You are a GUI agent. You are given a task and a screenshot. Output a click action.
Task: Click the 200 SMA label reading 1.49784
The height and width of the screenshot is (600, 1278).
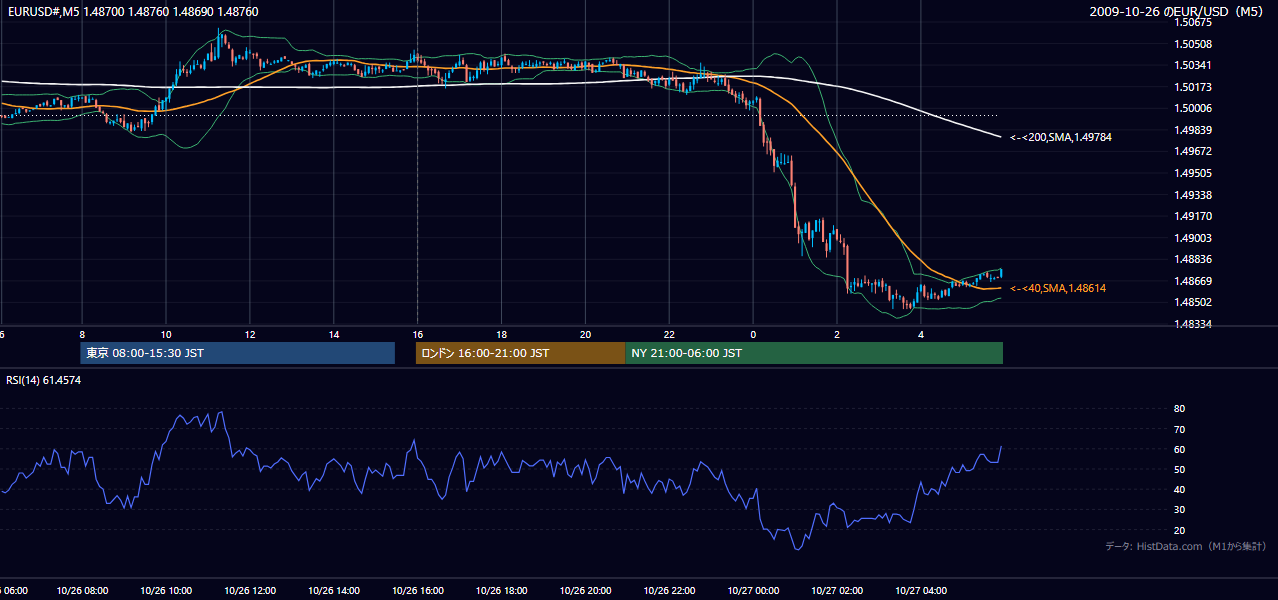1060,137
